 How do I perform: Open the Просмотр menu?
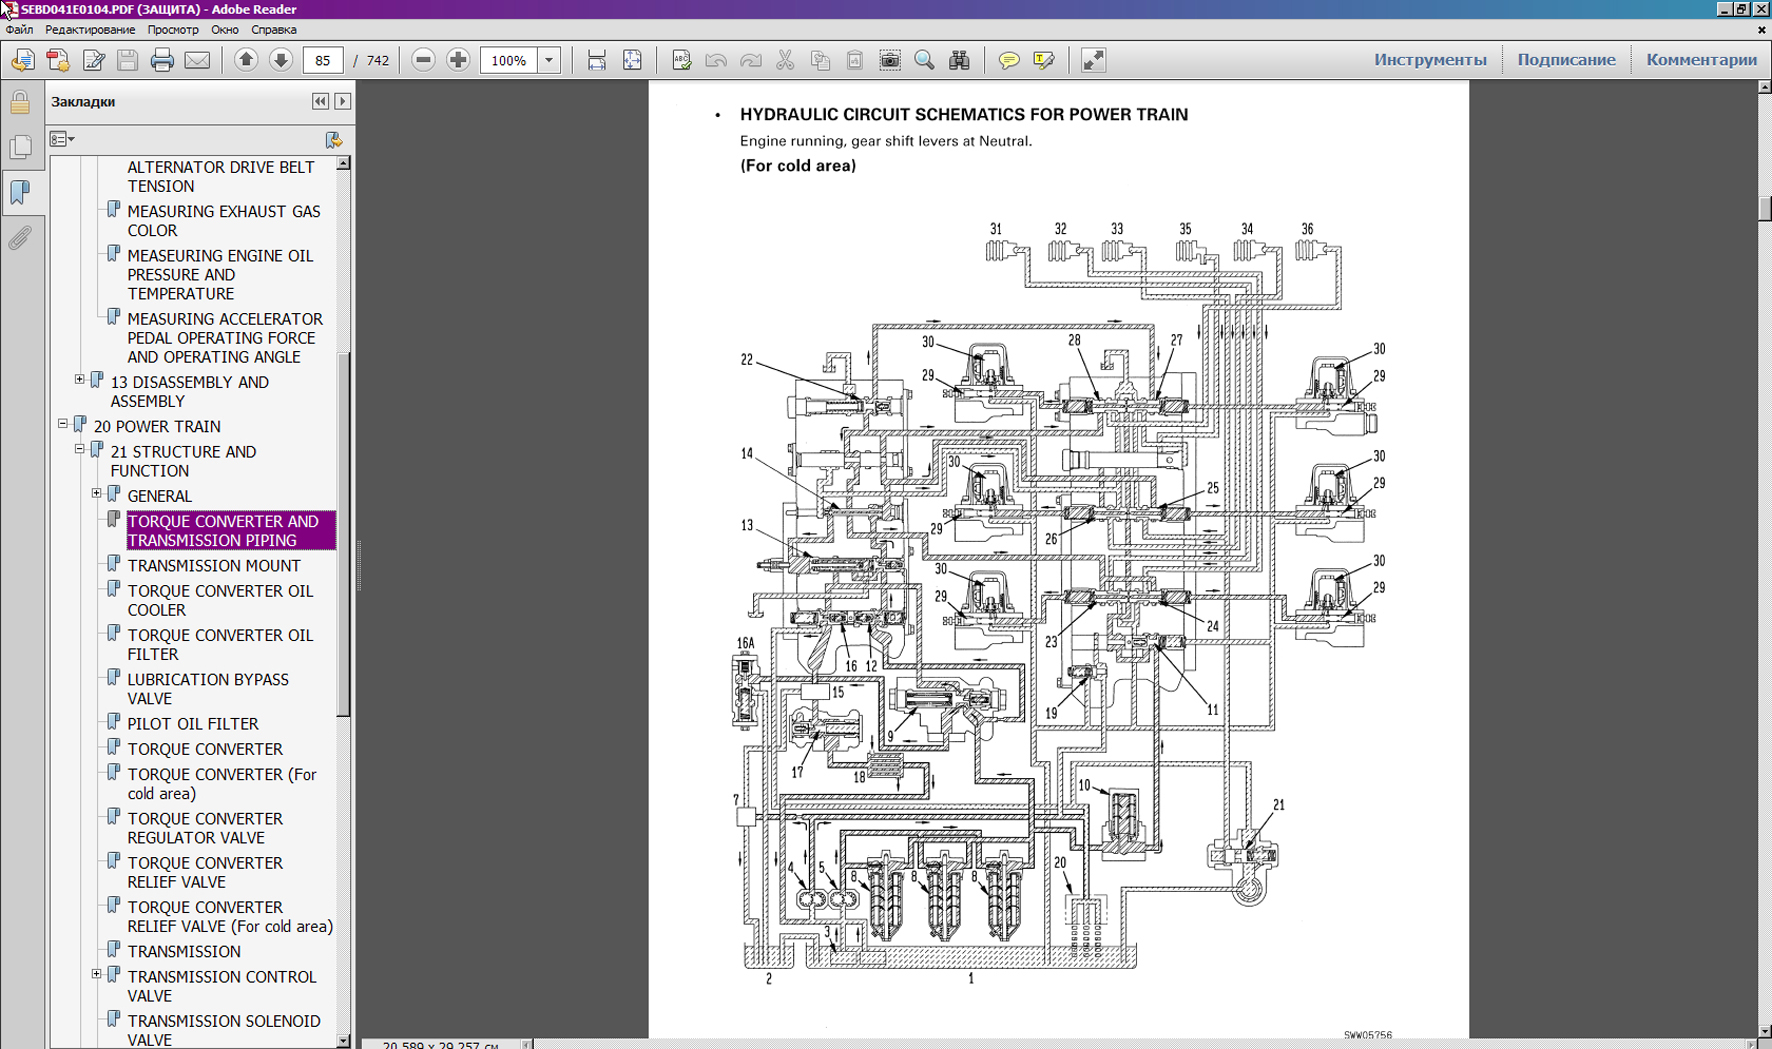pyautogui.click(x=172, y=30)
